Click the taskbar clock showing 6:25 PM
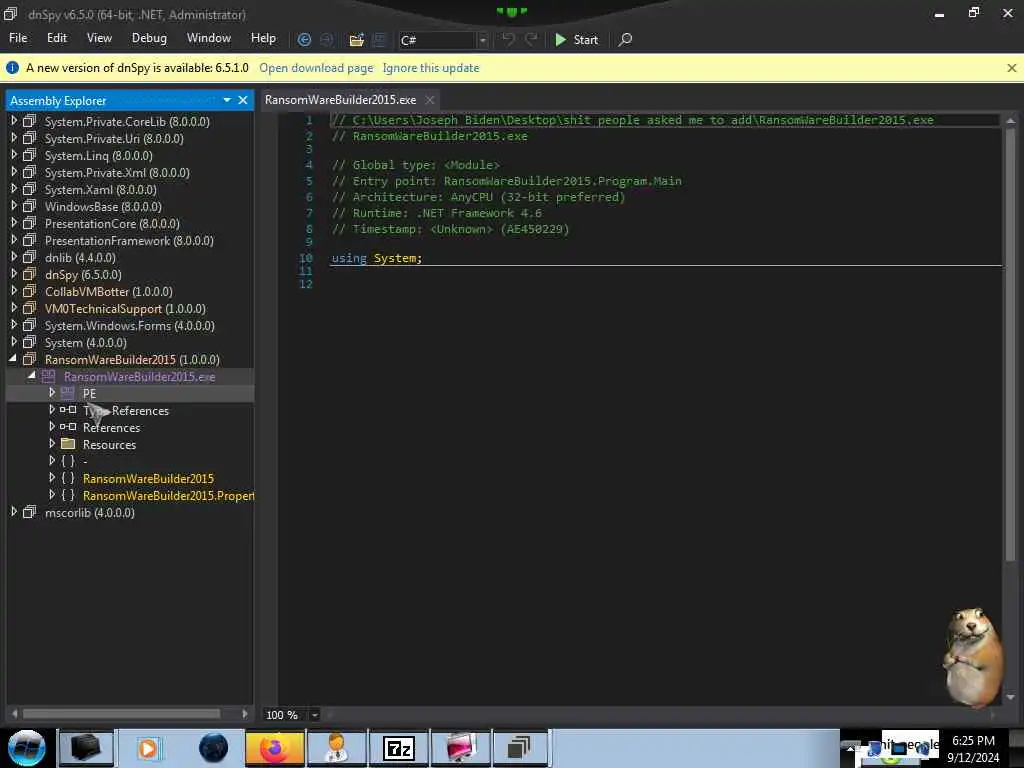 973,748
